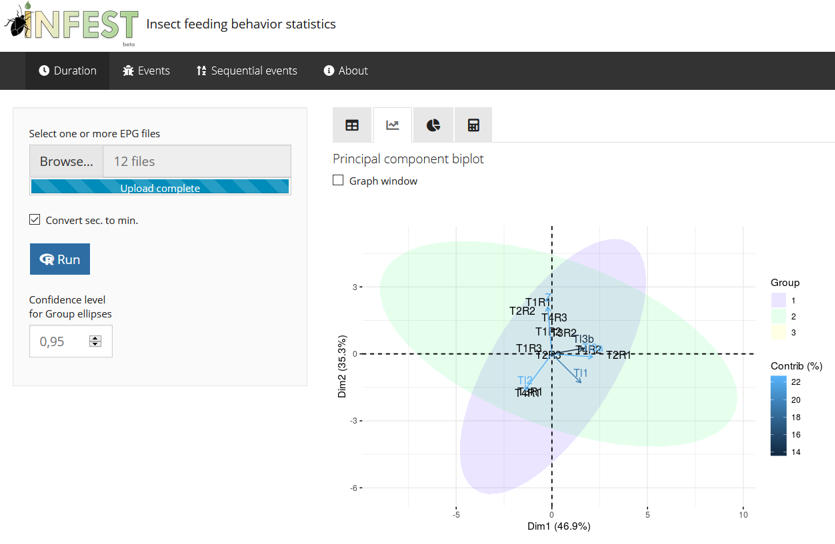Click Browse... to select EPG files
The image size is (835, 544).
pyautogui.click(x=66, y=161)
